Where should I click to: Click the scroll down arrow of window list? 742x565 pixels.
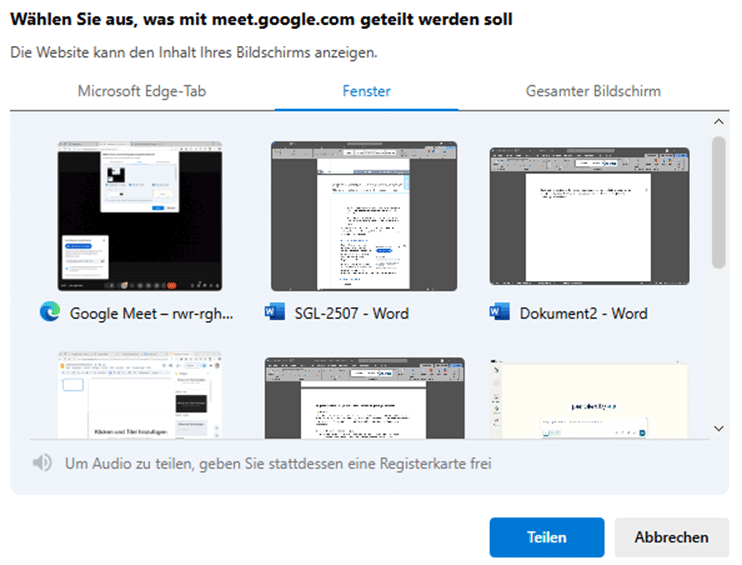(718, 428)
